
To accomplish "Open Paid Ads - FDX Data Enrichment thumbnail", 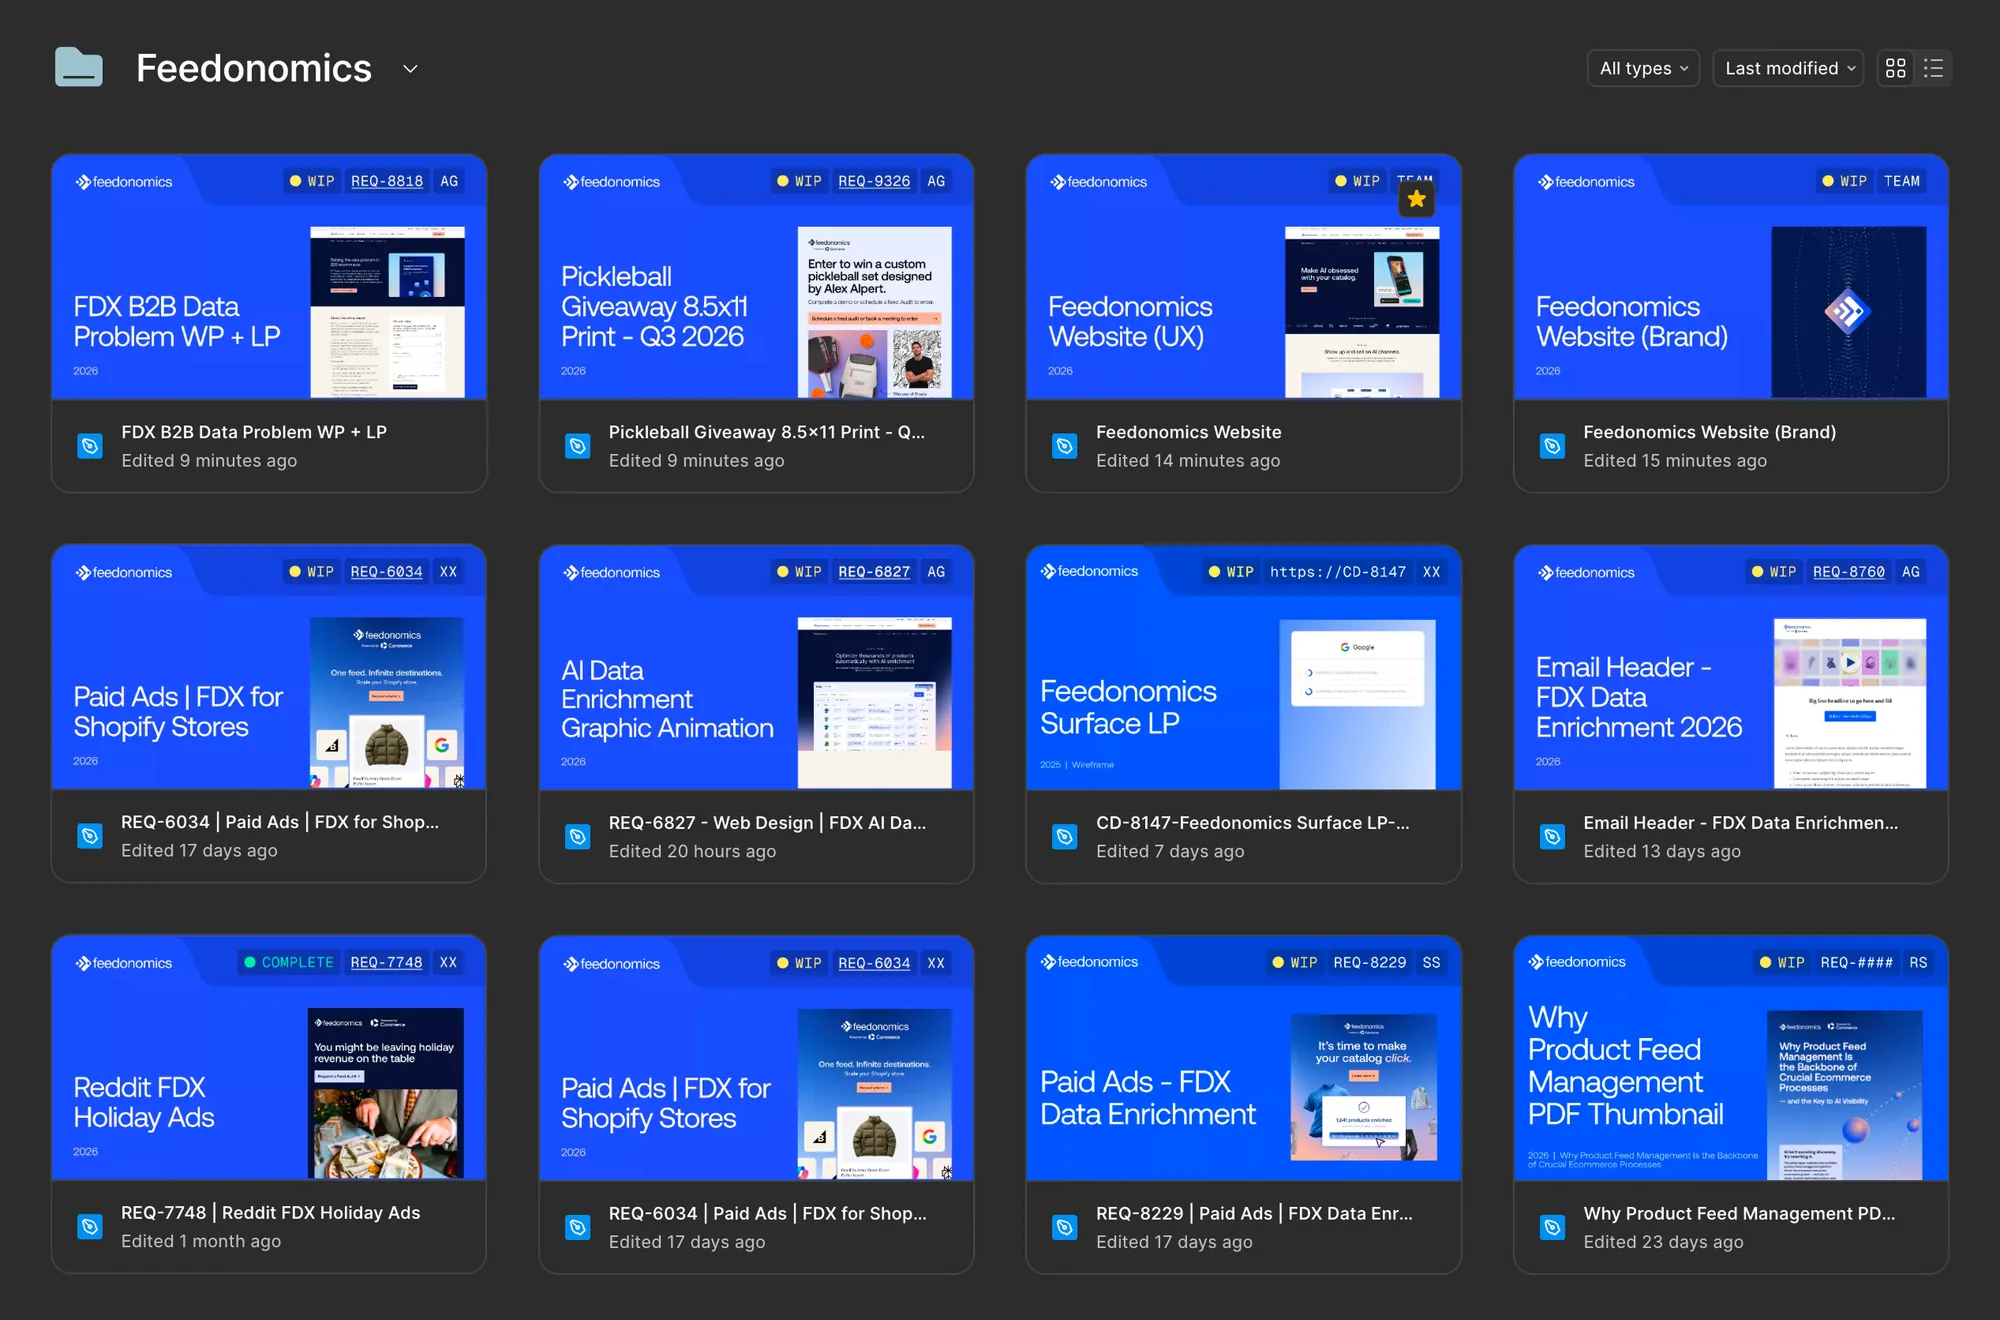I will pyautogui.click(x=1243, y=1058).
